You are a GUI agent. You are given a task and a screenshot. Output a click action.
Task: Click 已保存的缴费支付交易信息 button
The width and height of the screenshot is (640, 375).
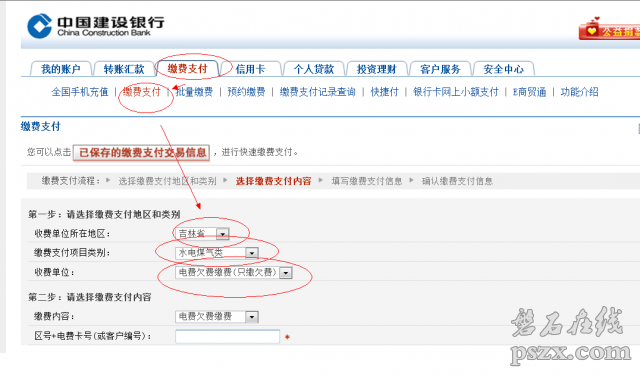141,153
